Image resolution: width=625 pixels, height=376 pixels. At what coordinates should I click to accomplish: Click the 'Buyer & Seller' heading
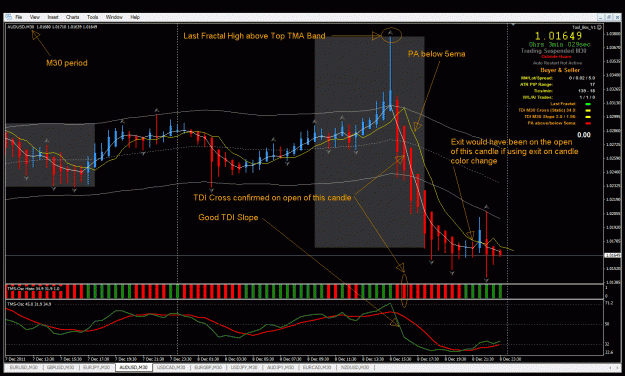tap(560, 70)
